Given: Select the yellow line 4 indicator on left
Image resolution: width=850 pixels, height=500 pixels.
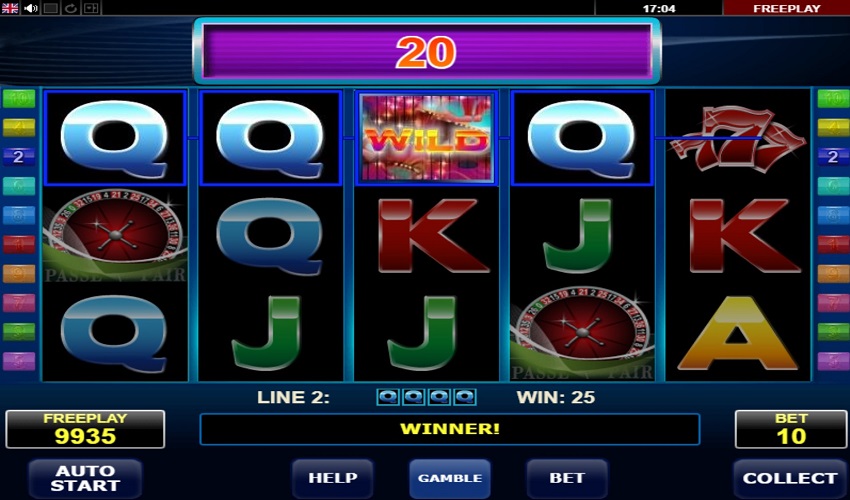Looking at the screenshot, I should [x=19, y=128].
